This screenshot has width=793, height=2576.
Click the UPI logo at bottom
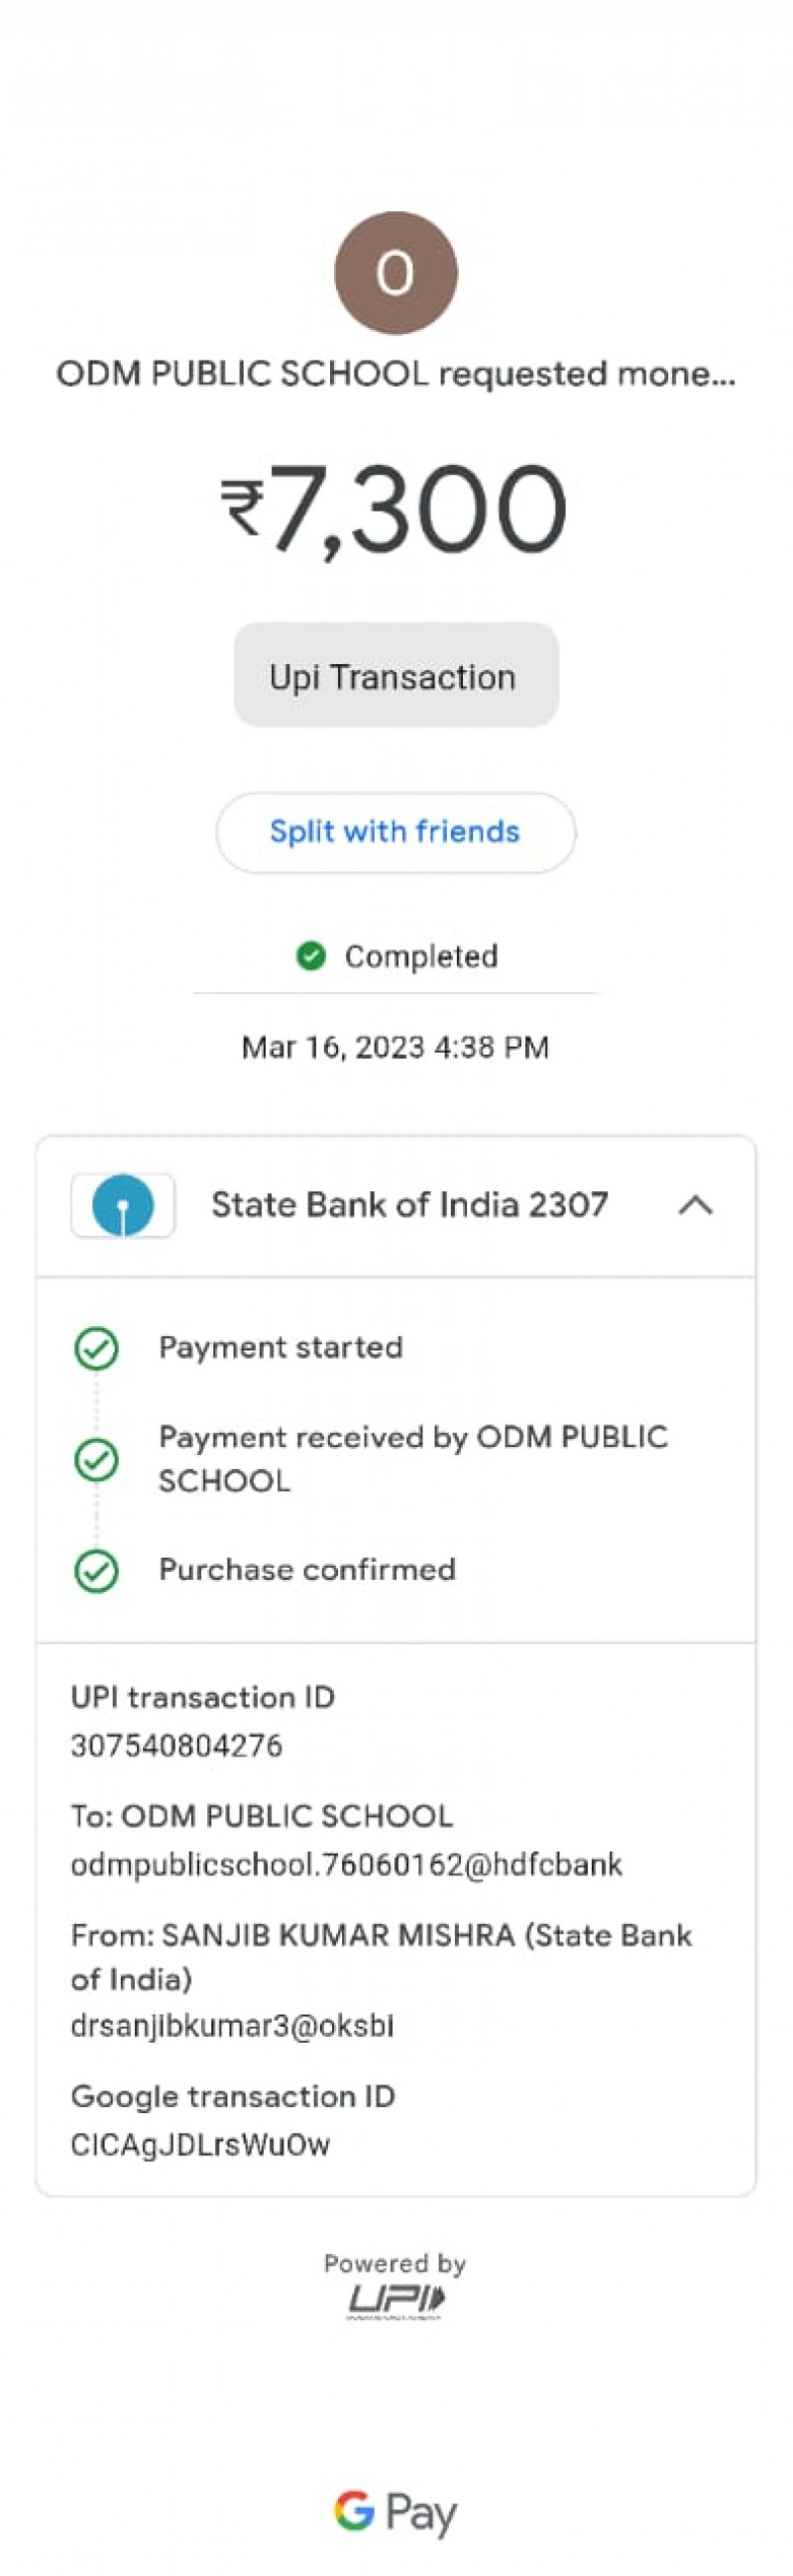click(395, 2301)
